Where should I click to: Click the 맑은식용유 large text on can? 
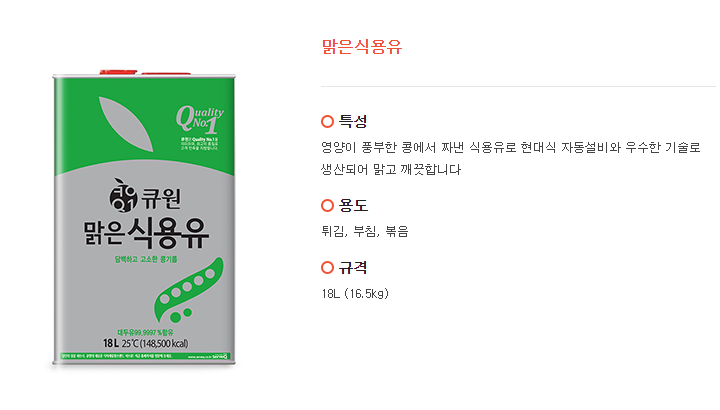tap(146, 233)
